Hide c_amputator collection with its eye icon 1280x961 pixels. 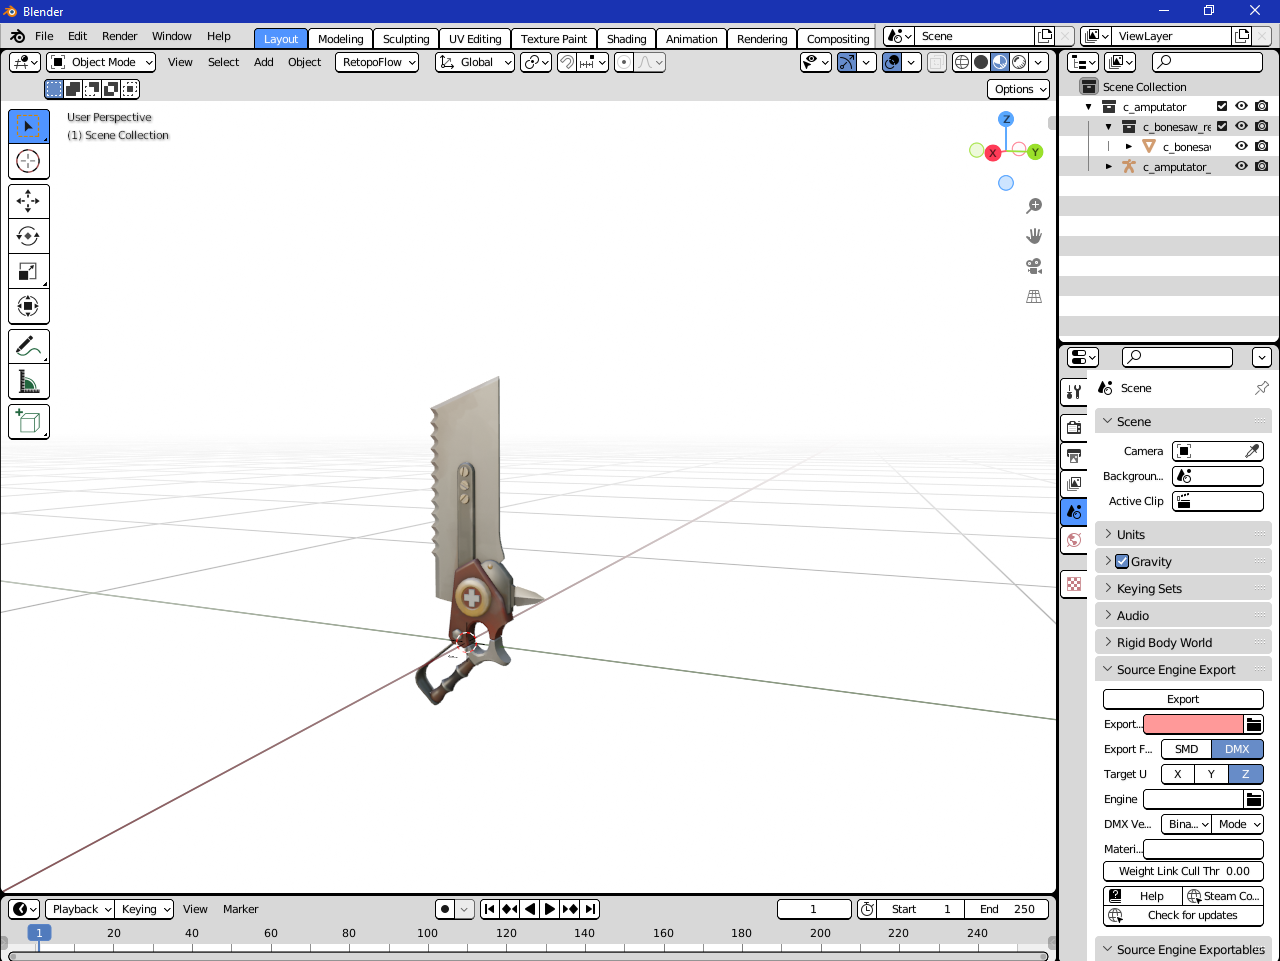point(1241,106)
